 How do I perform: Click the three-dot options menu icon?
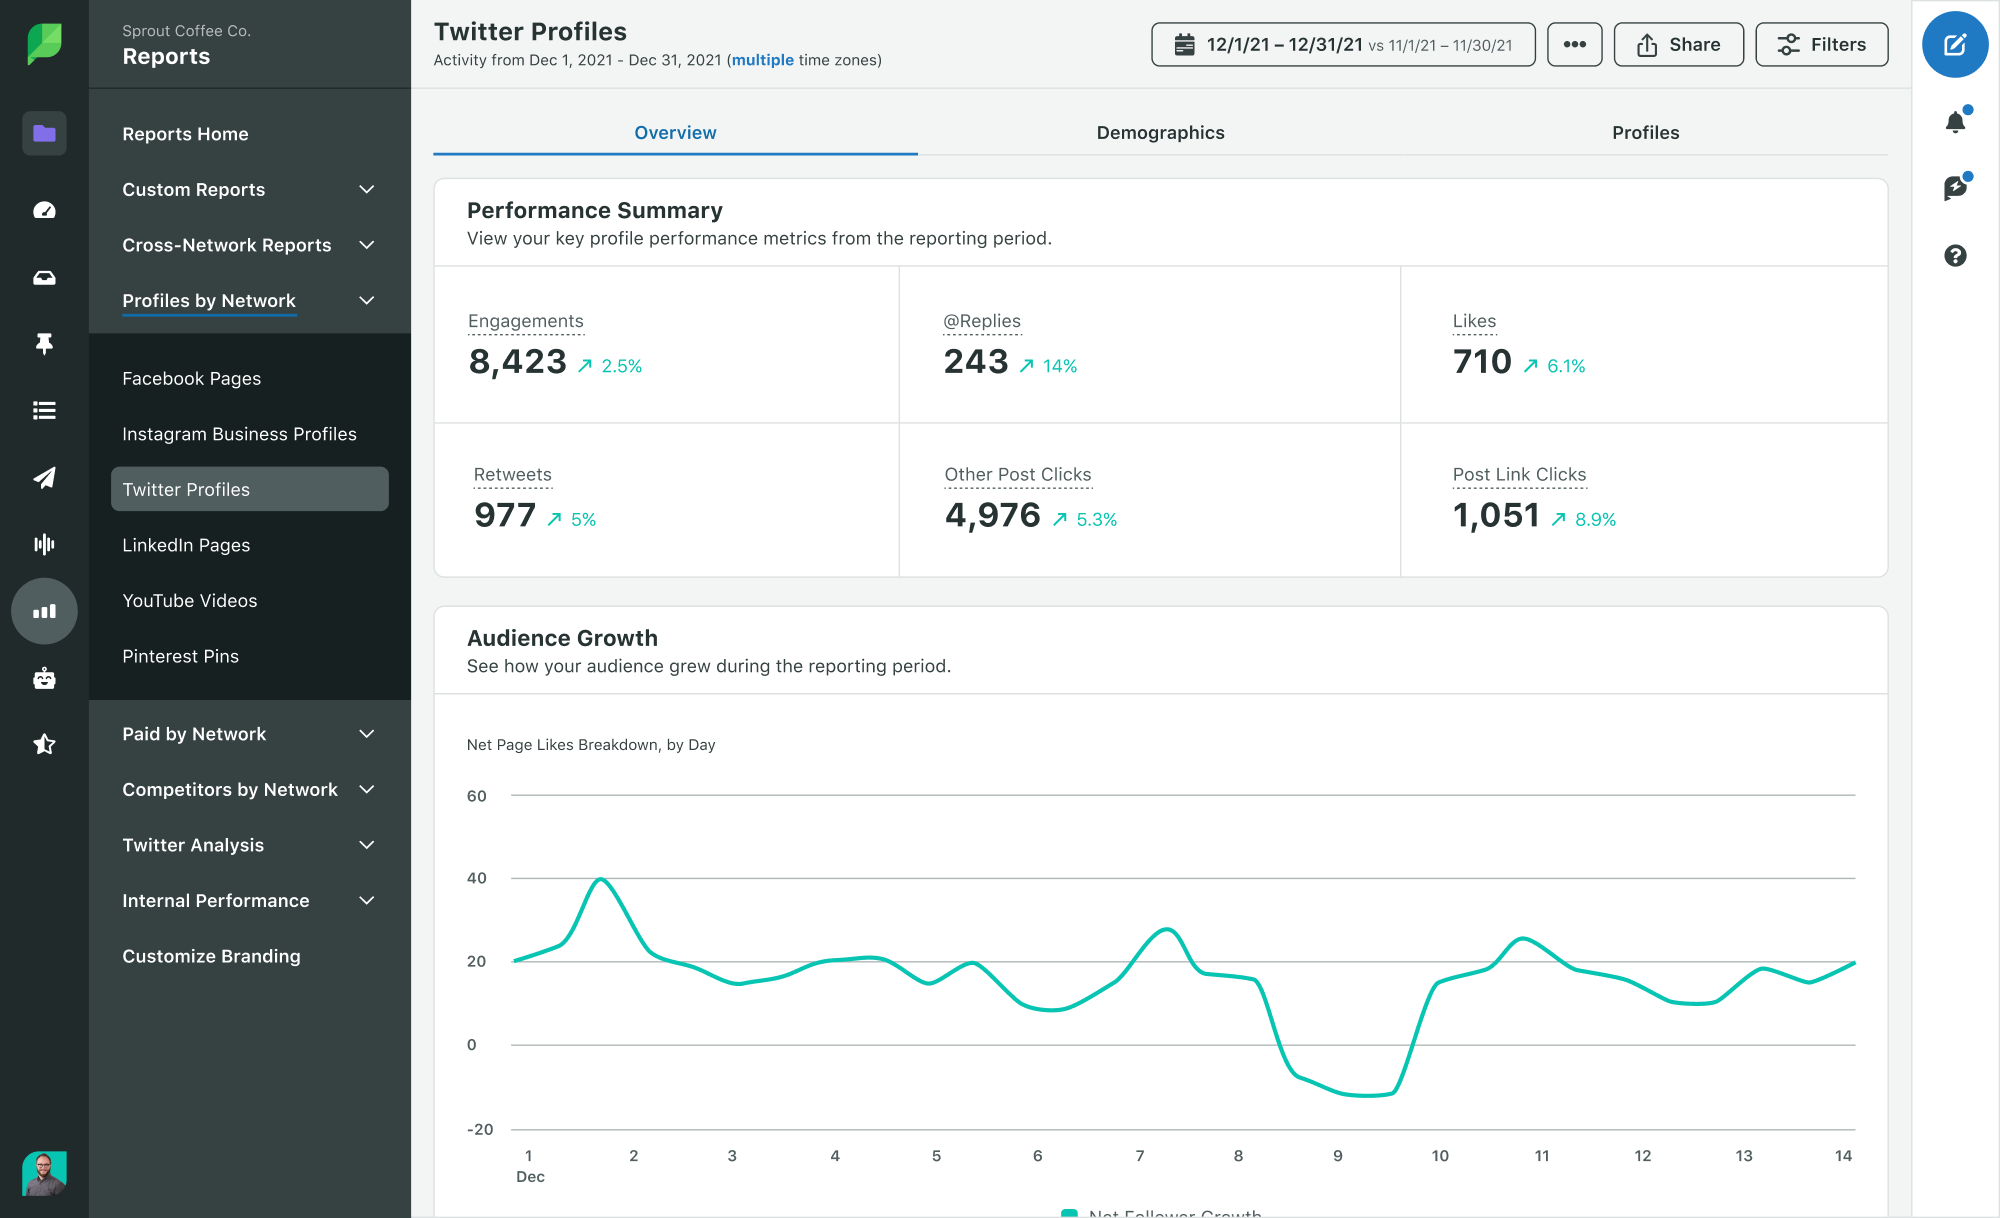(x=1574, y=44)
